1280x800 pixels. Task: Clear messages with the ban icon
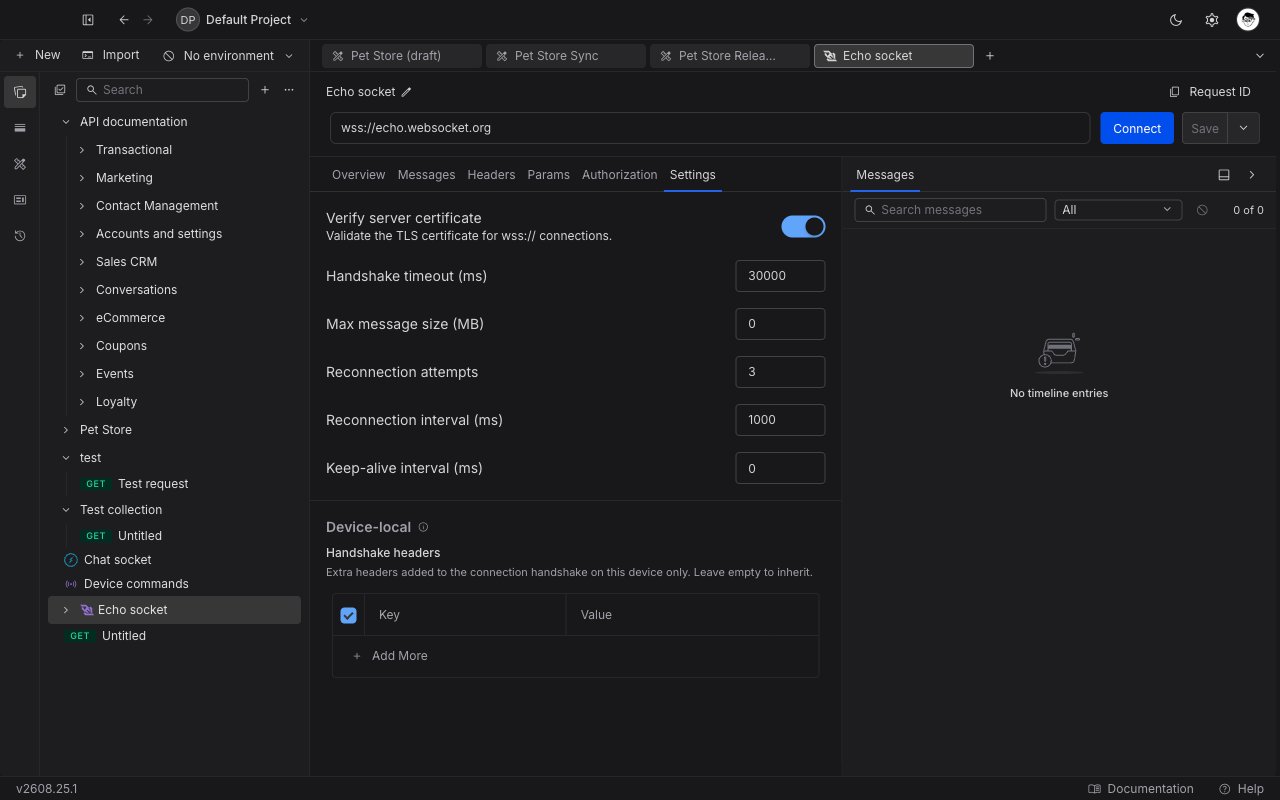1202,210
